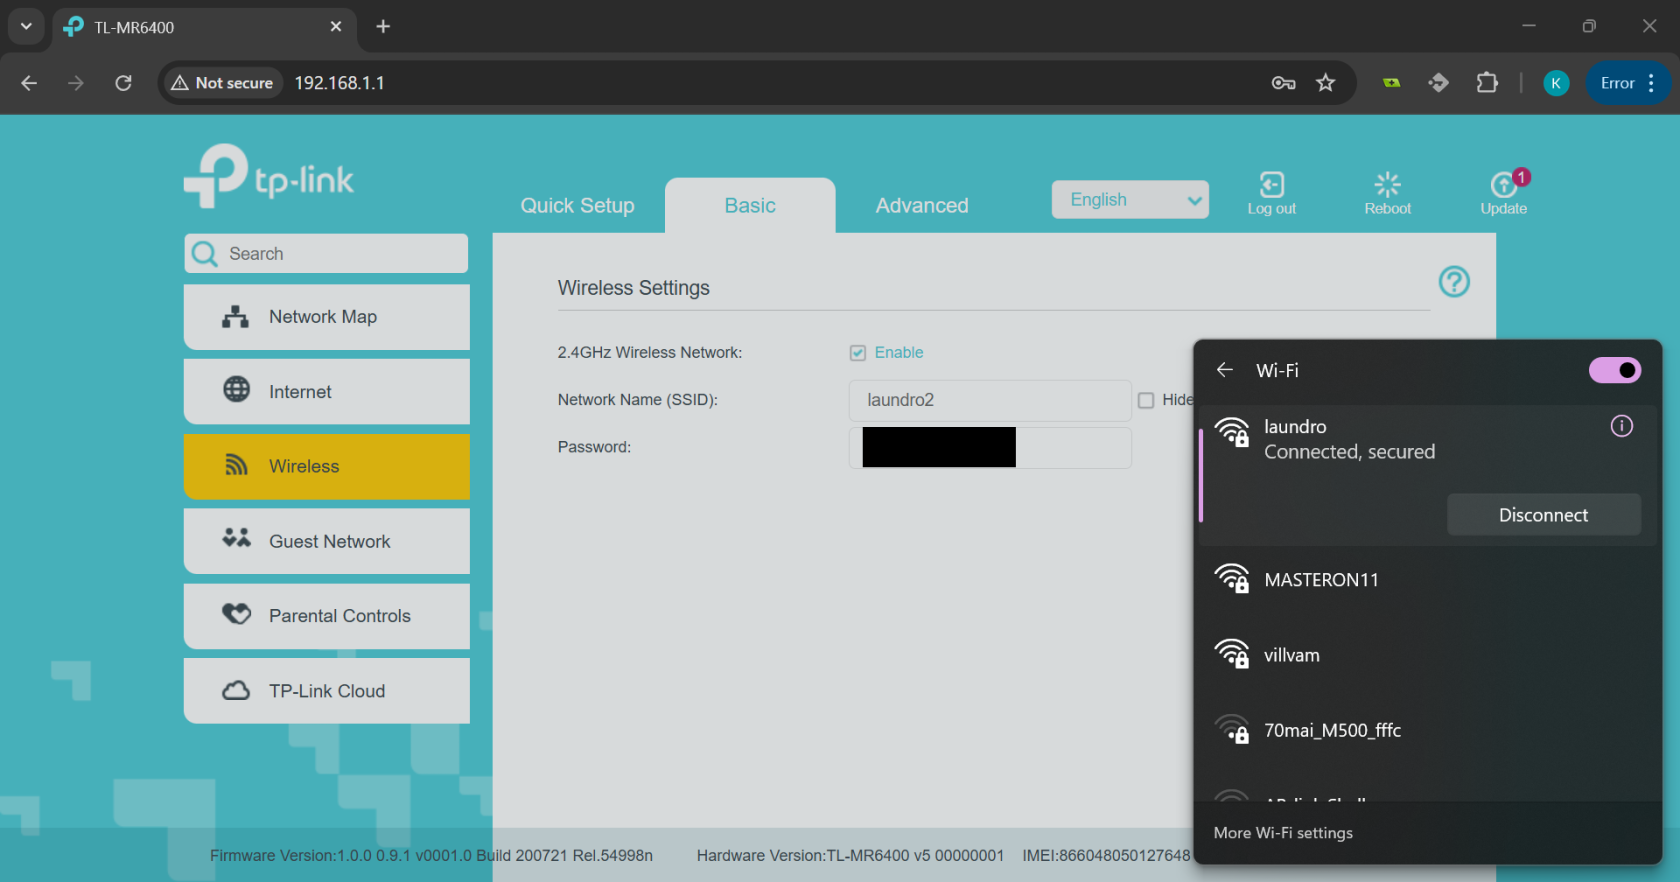Switch to the Advanced tab
Viewport: 1680px width, 882px height.
tap(922, 205)
